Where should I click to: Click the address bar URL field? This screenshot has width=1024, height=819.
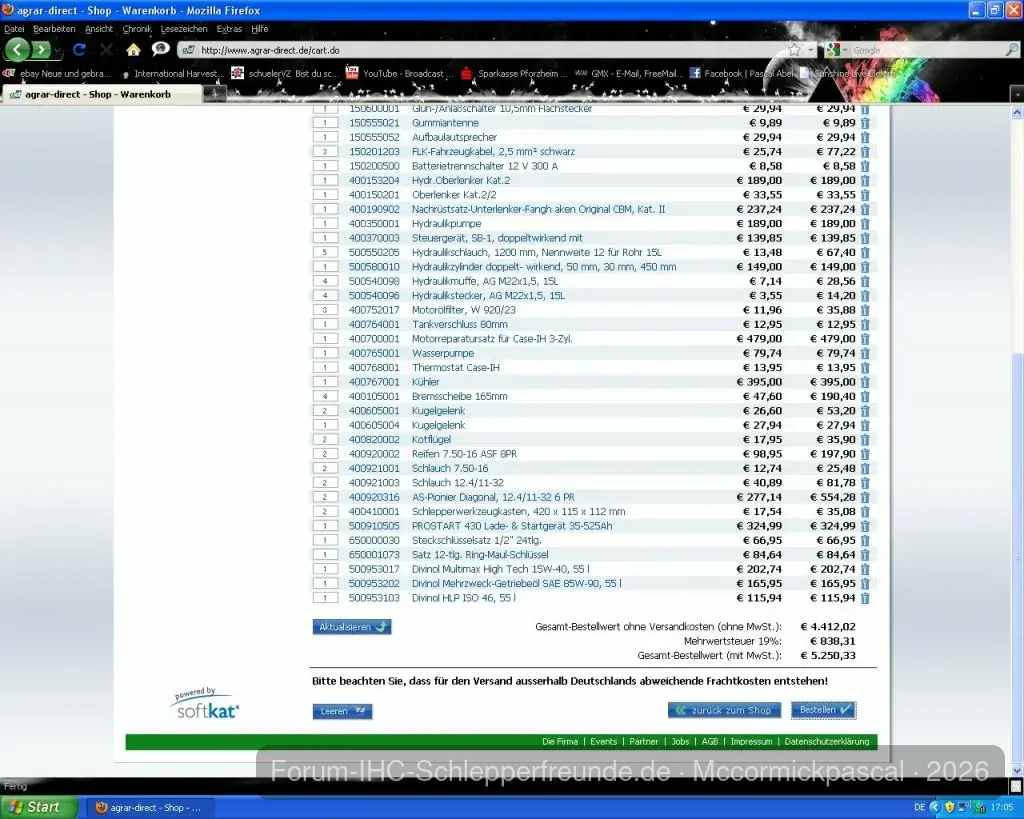pos(490,50)
